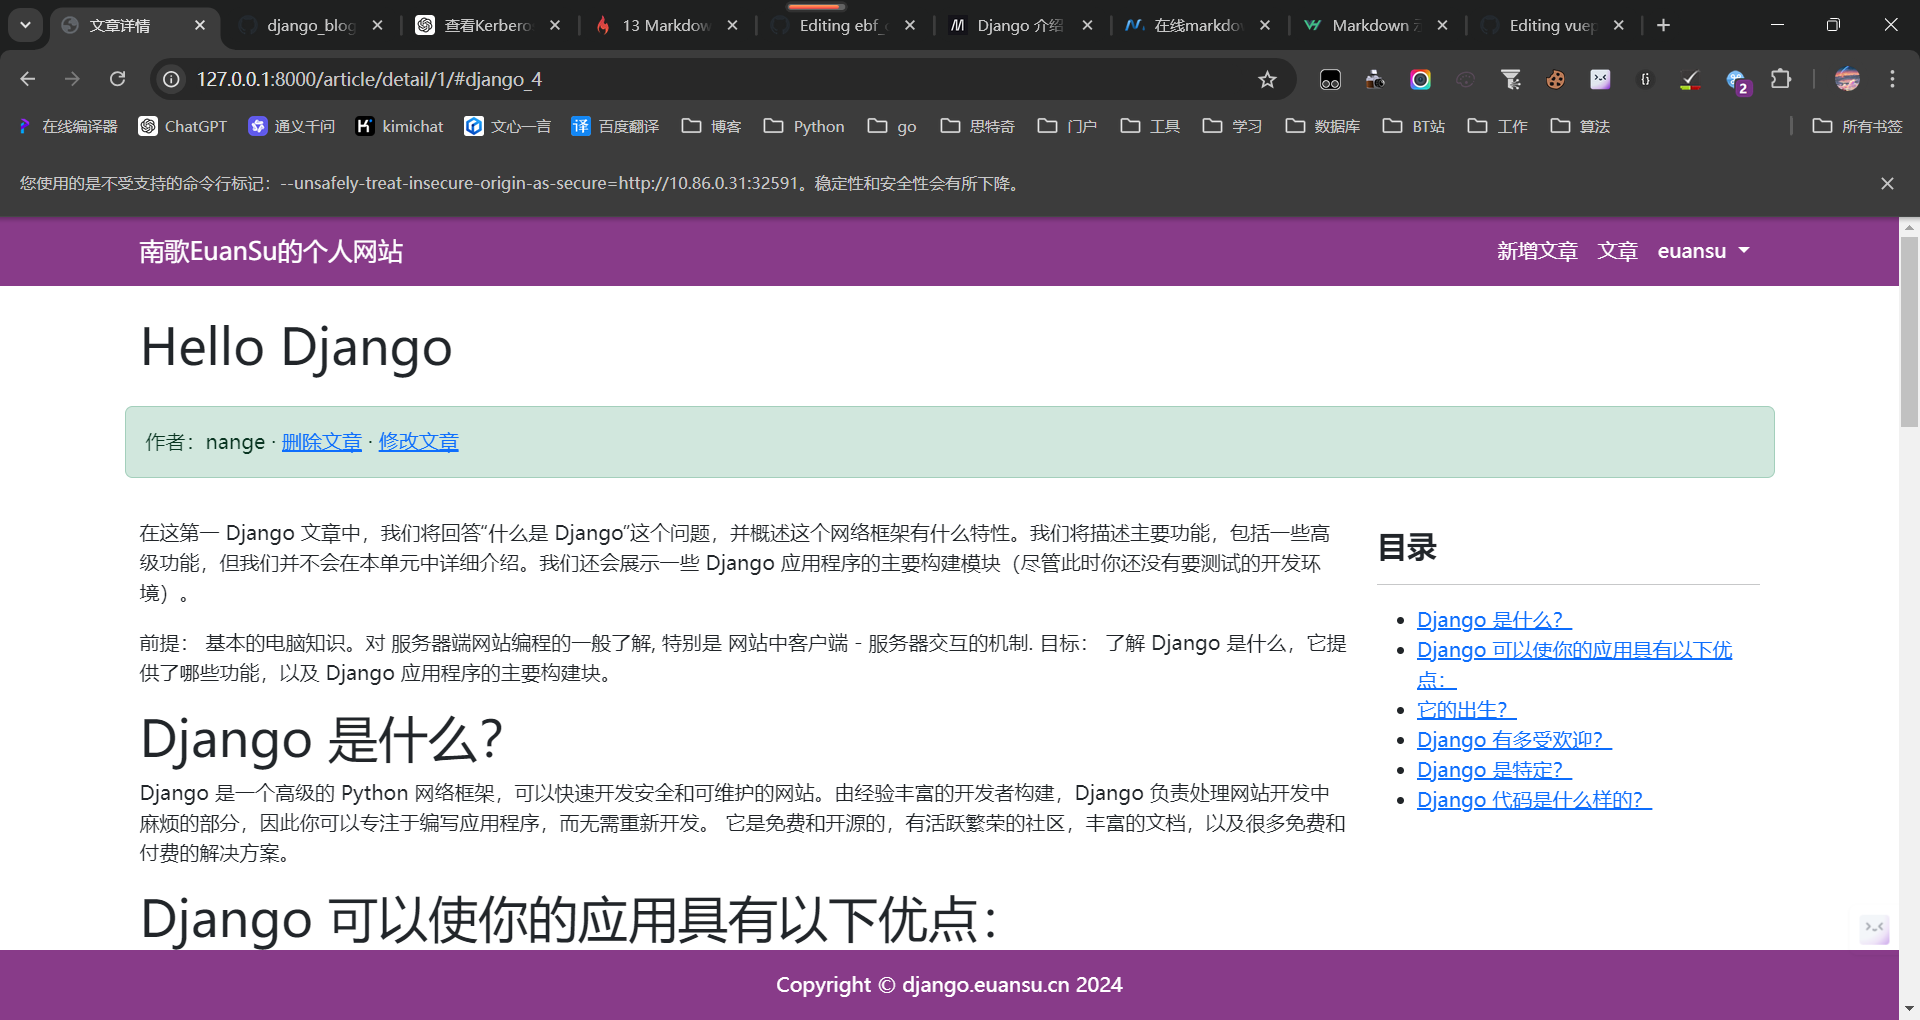Expand the 所有书签 folder
This screenshot has height=1020, width=1920.
(x=1857, y=126)
